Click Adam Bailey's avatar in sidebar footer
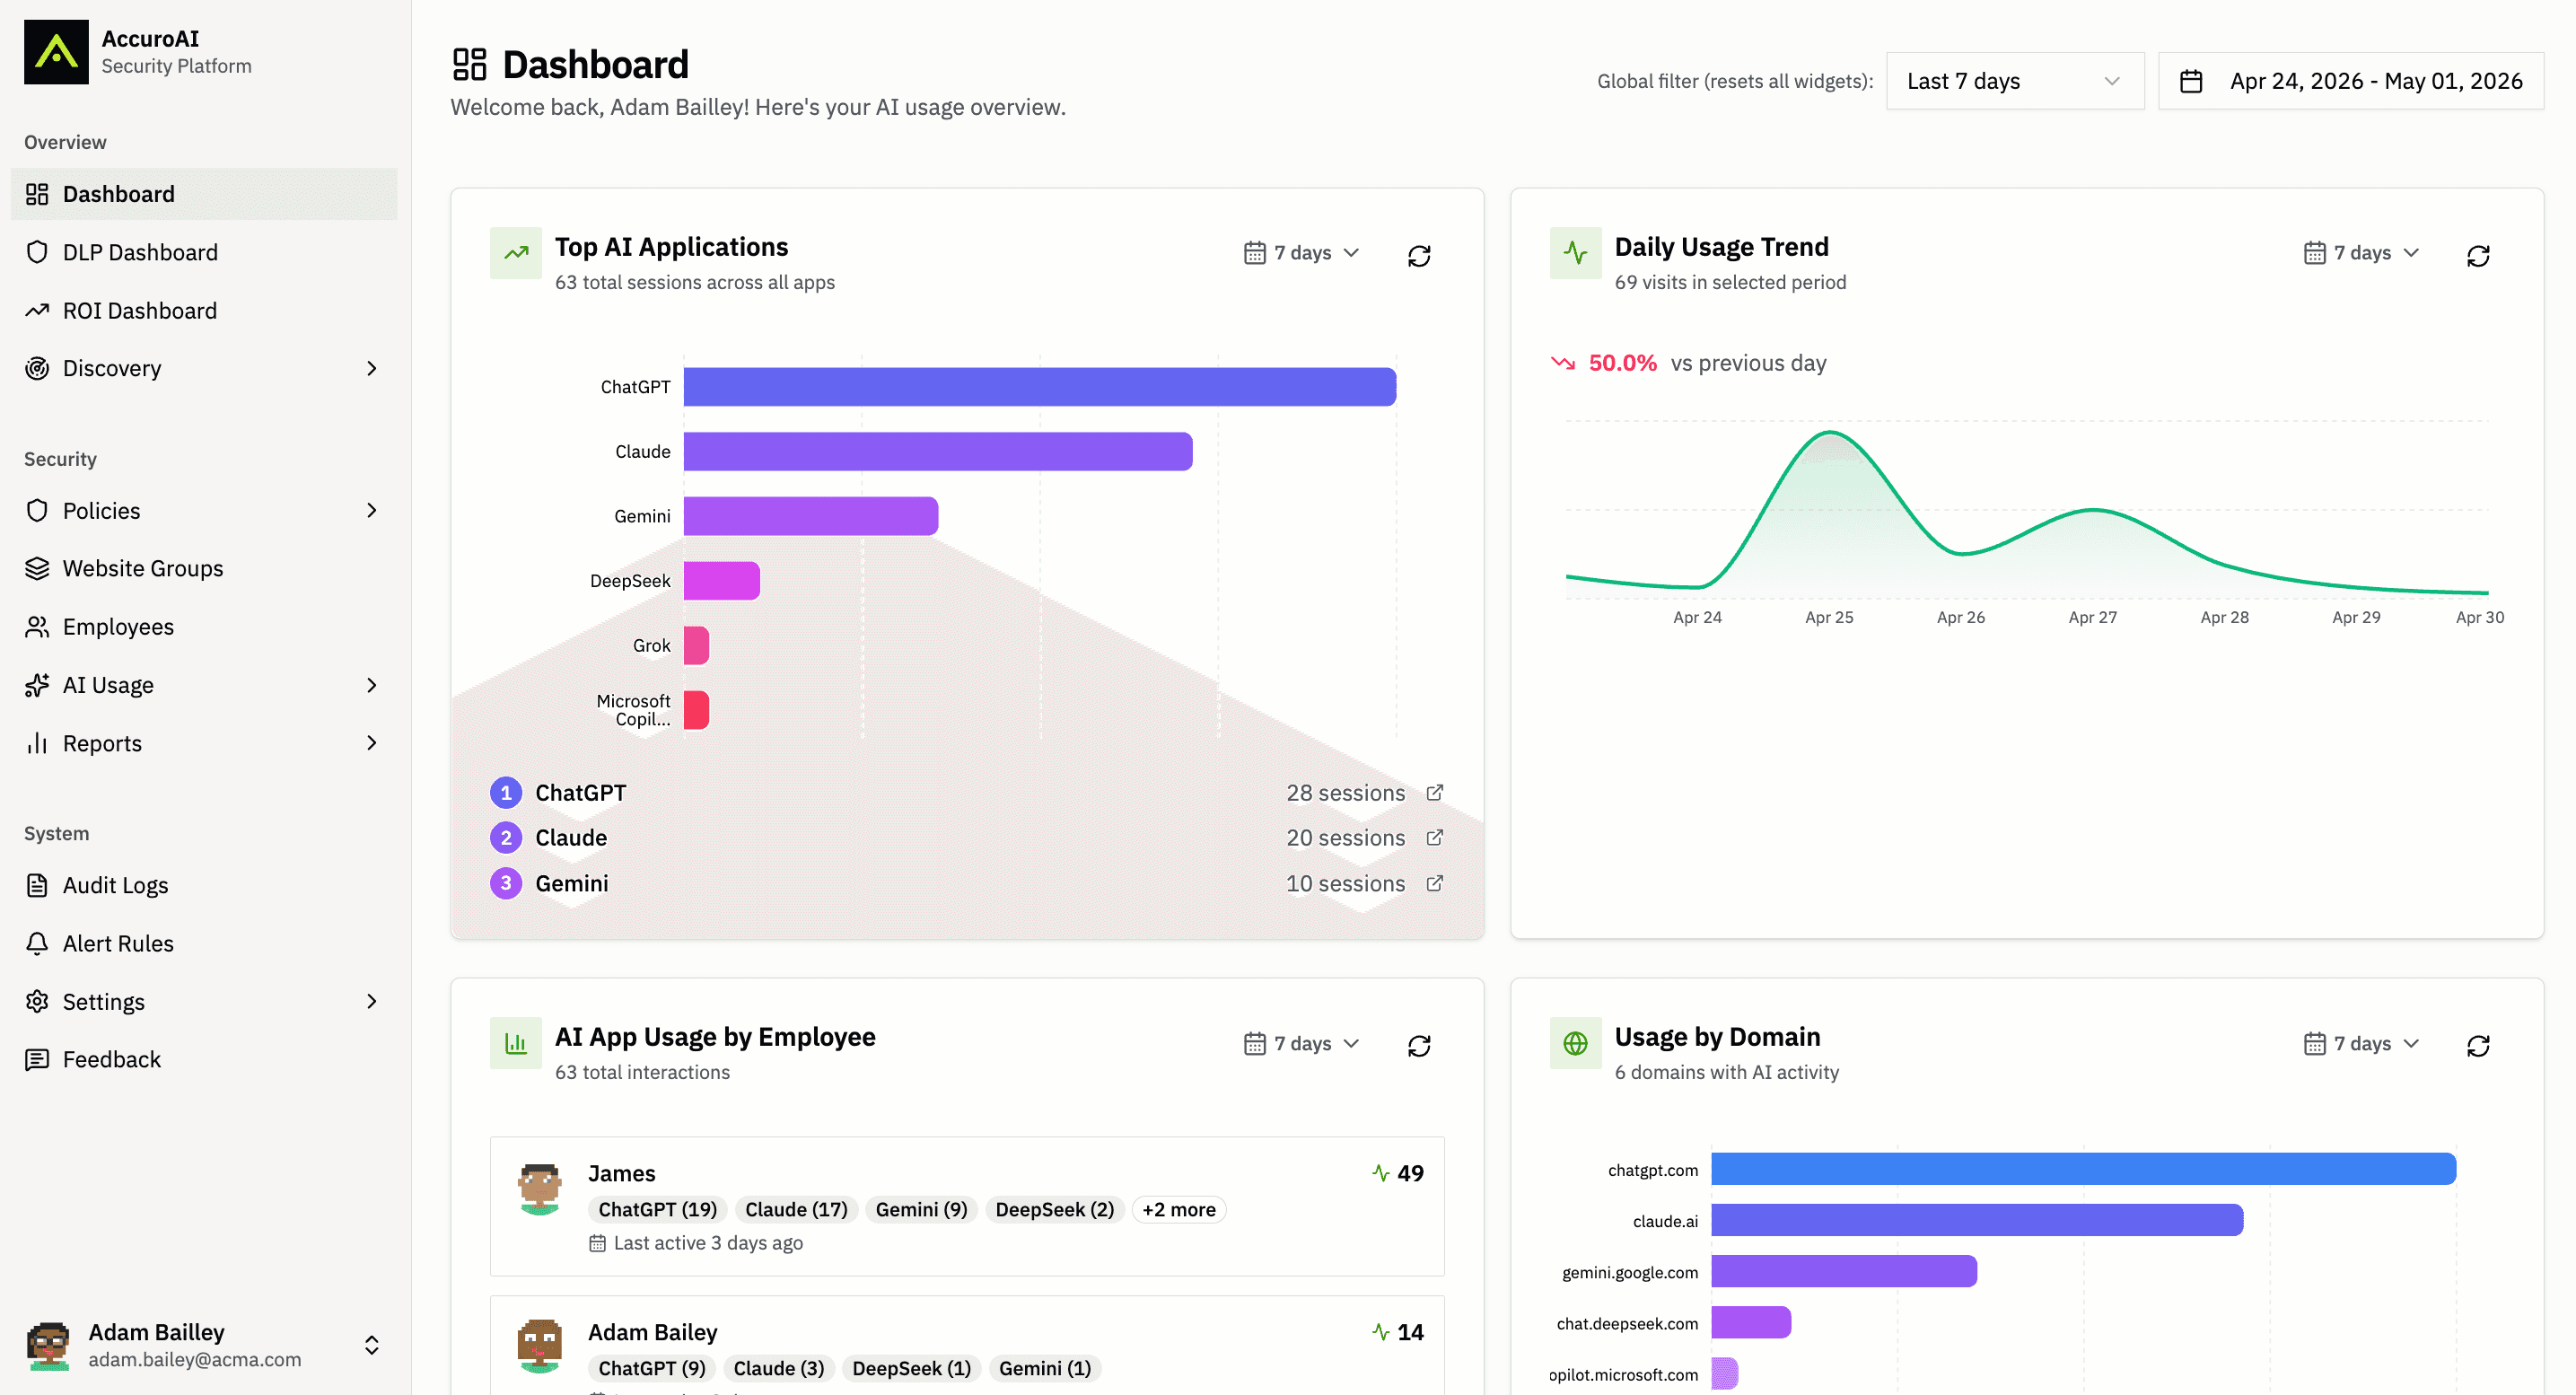The height and width of the screenshot is (1395, 2576). 48,1345
